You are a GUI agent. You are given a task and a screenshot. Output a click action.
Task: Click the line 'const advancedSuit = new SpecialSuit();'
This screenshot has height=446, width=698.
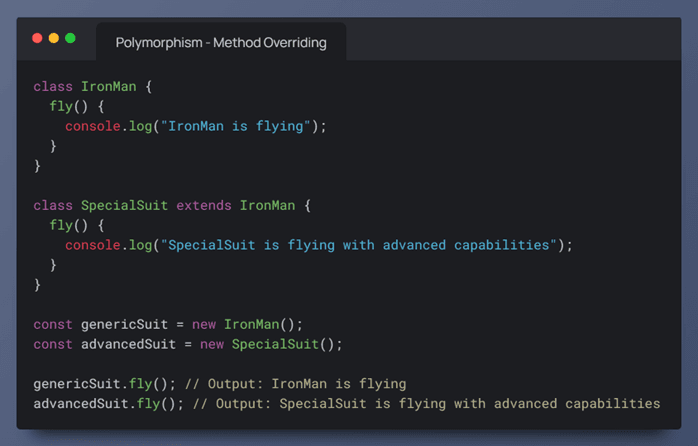click(x=188, y=344)
